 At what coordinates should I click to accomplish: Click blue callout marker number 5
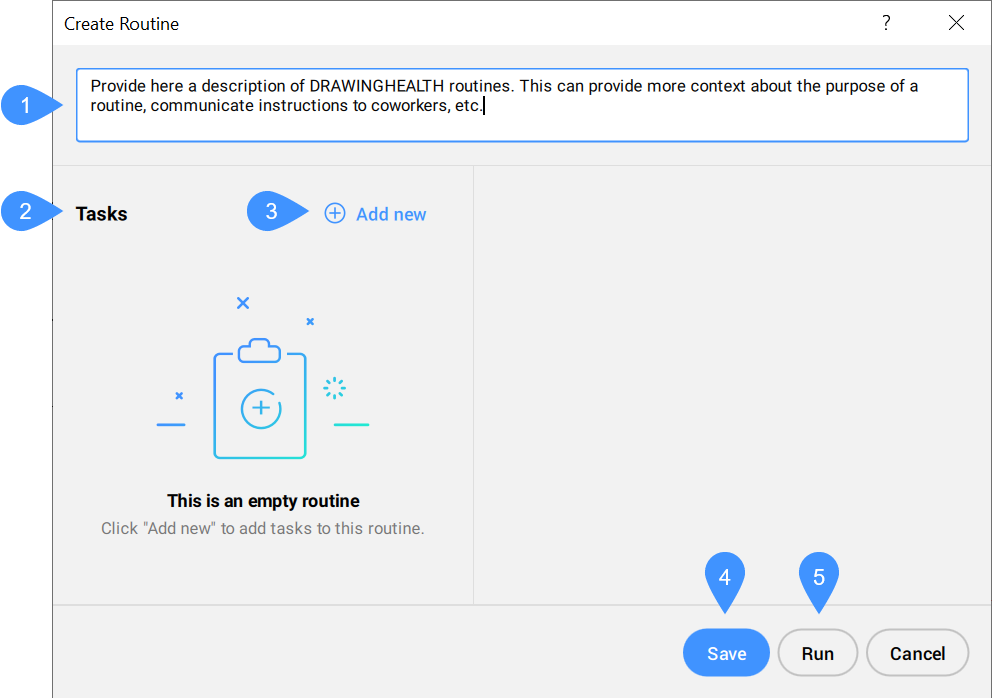(x=819, y=580)
